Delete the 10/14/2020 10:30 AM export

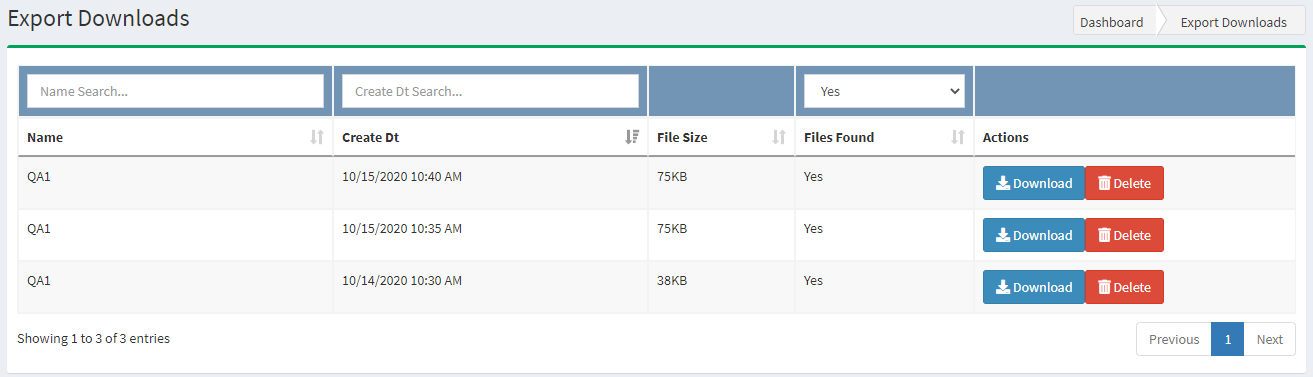tap(1124, 287)
